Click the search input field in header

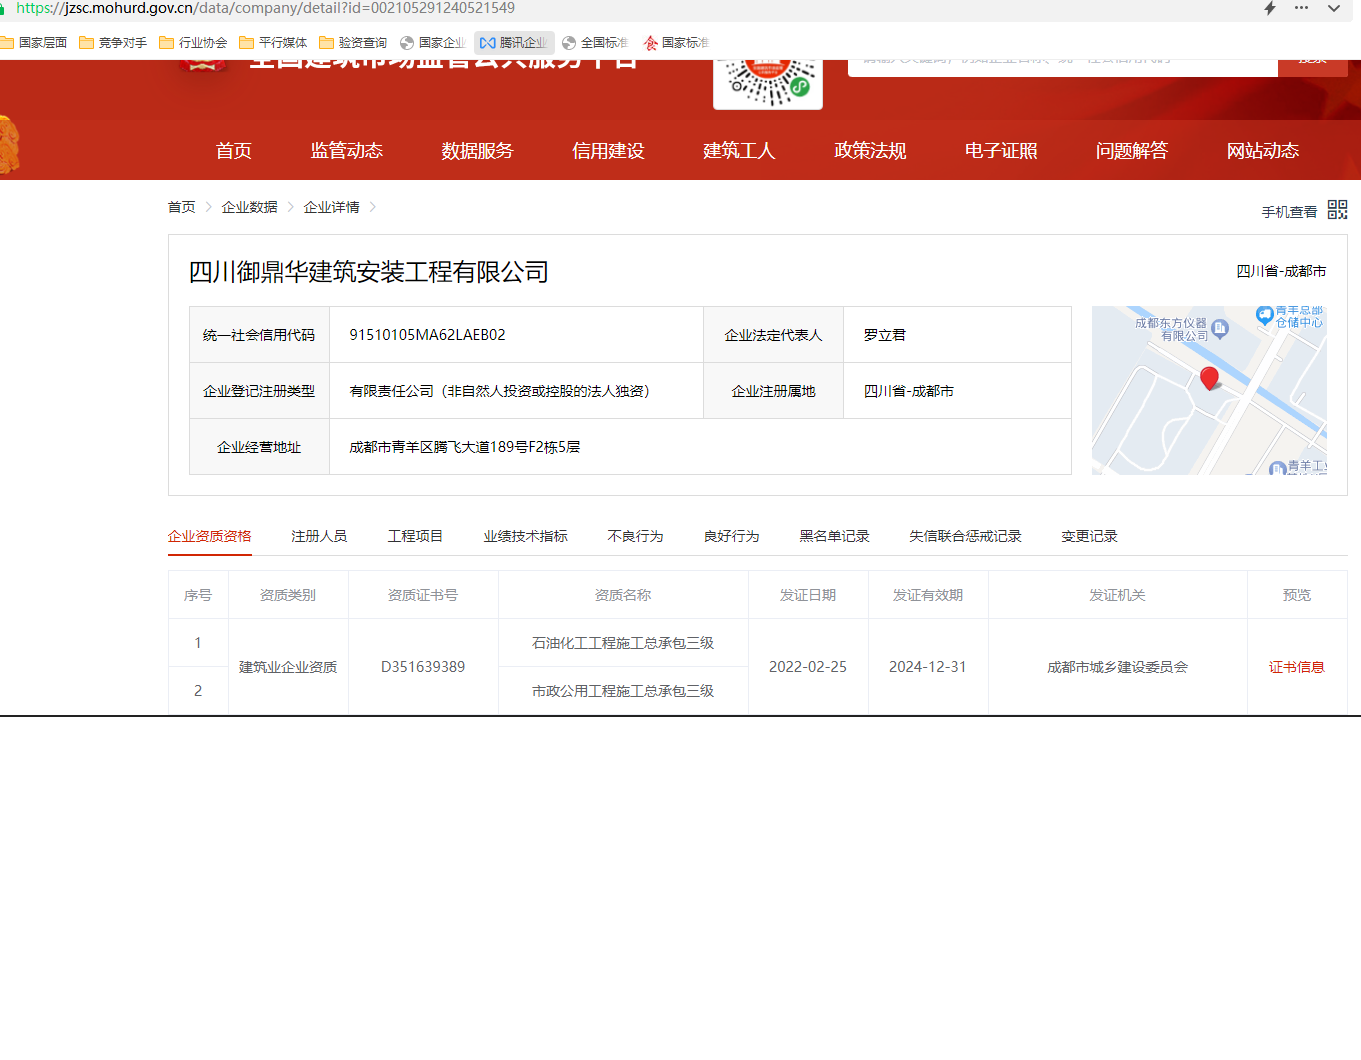click(x=1062, y=62)
